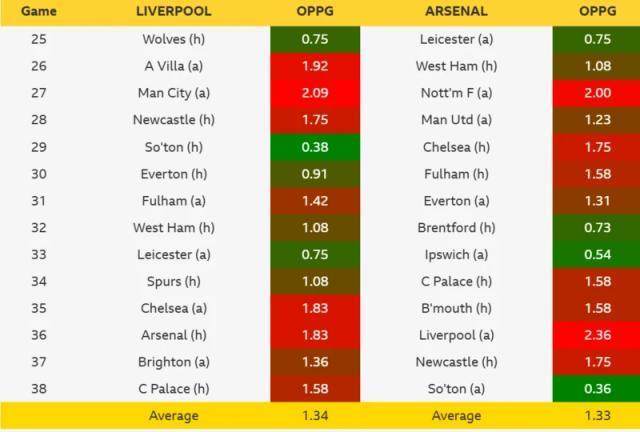The height and width of the screenshot is (432, 640).
Task: Click the red 2.09 OPPG cell
Action: tap(315, 93)
